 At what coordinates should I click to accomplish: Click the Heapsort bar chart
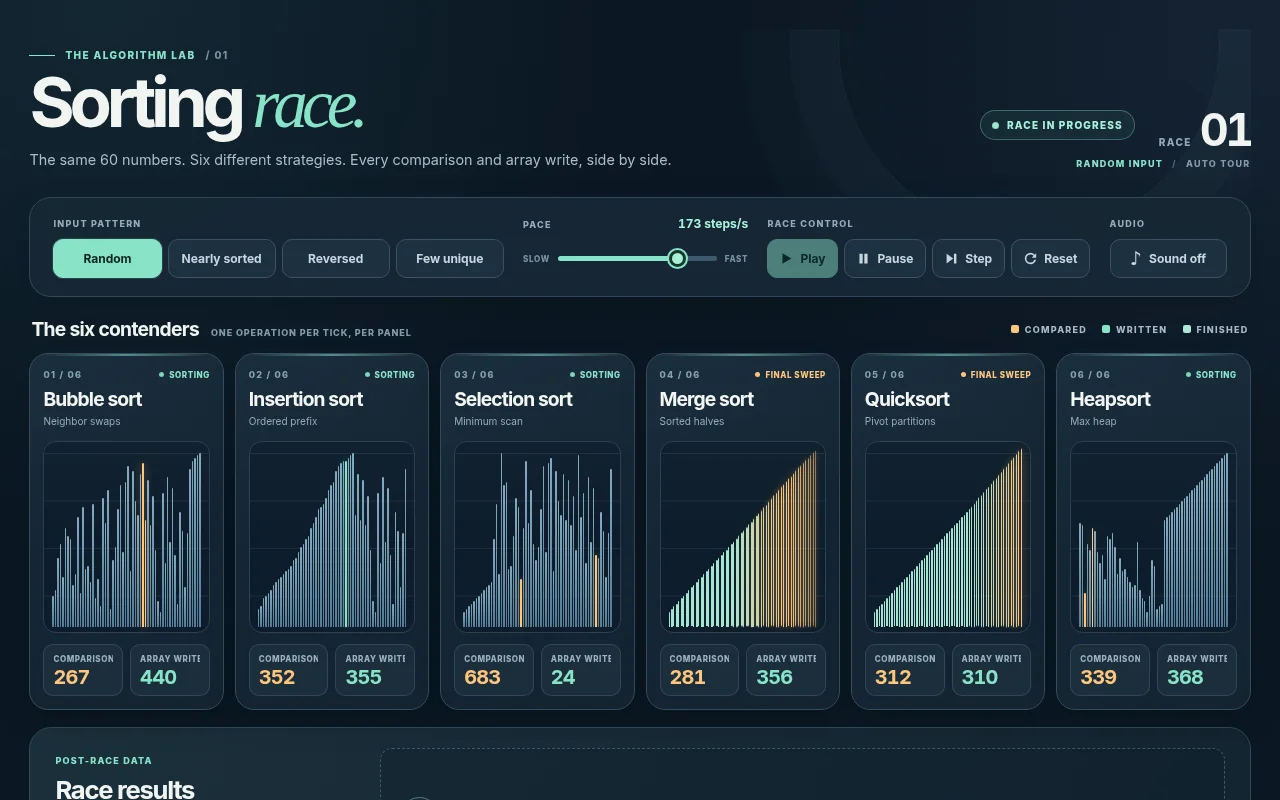click(x=1153, y=537)
